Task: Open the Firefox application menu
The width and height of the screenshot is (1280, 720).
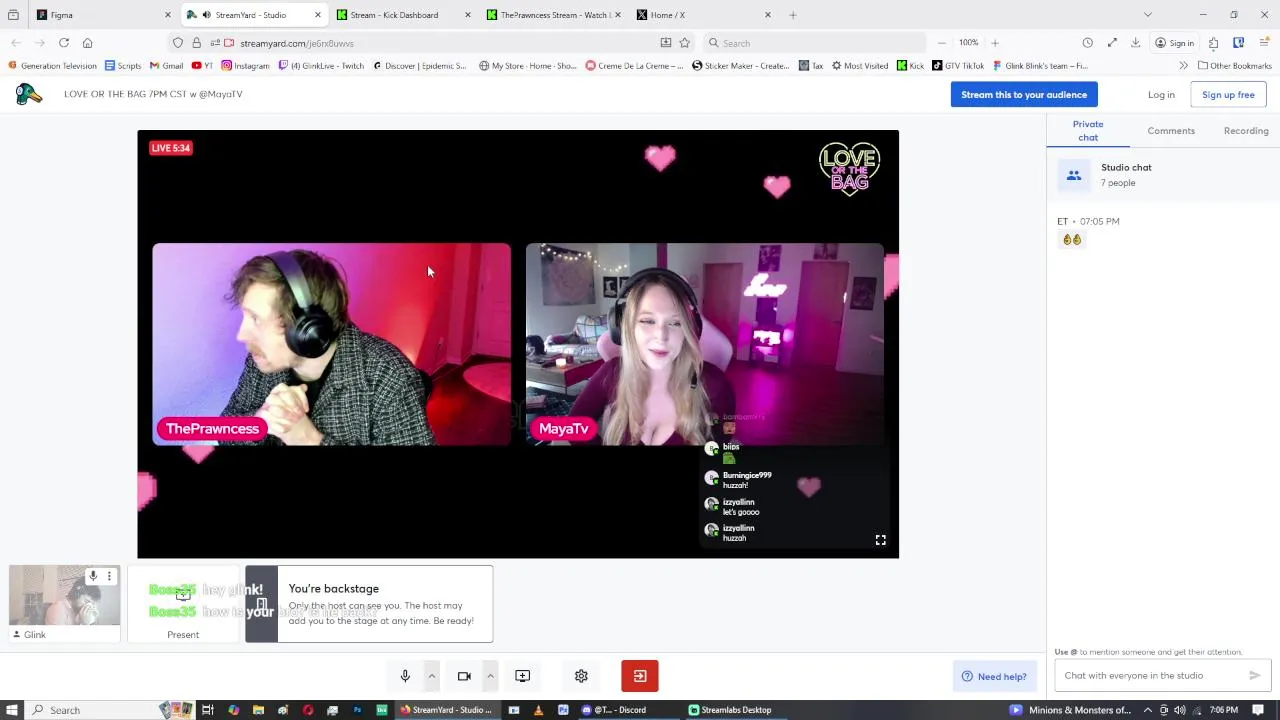Action: pos(1264,43)
